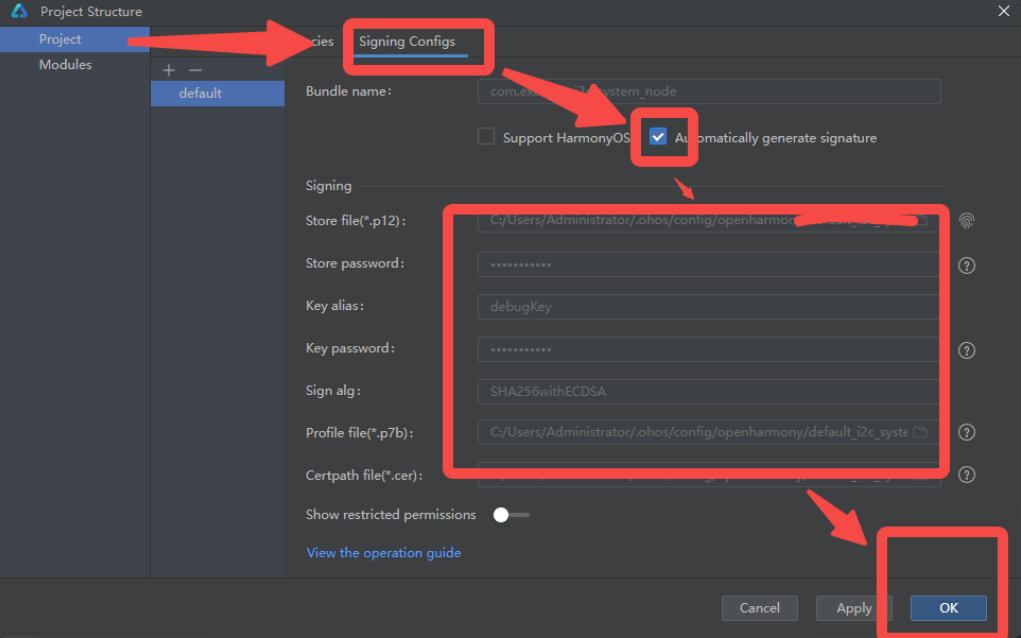
Task: Select Modules in the left sidebar
Action: coord(65,64)
